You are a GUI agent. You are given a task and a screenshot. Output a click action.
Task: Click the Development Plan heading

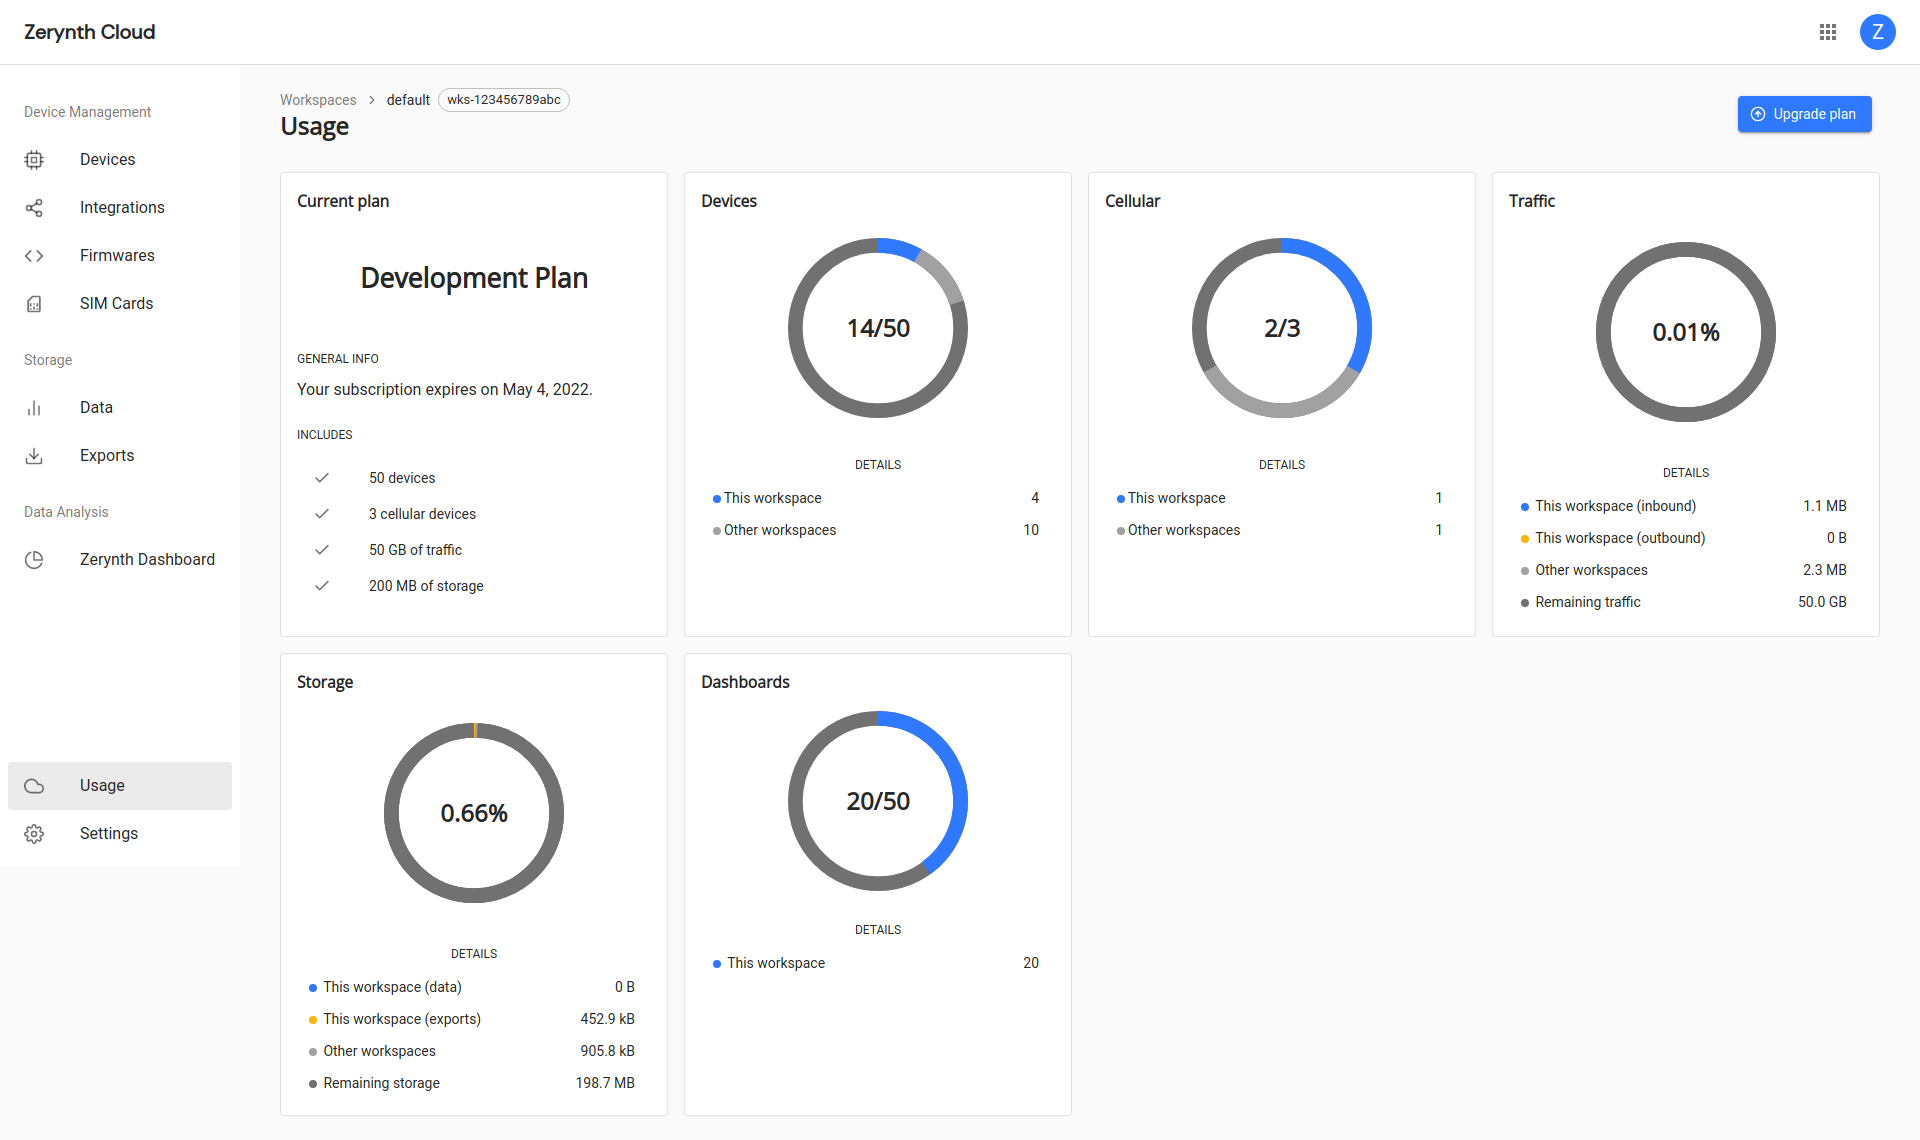(474, 278)
